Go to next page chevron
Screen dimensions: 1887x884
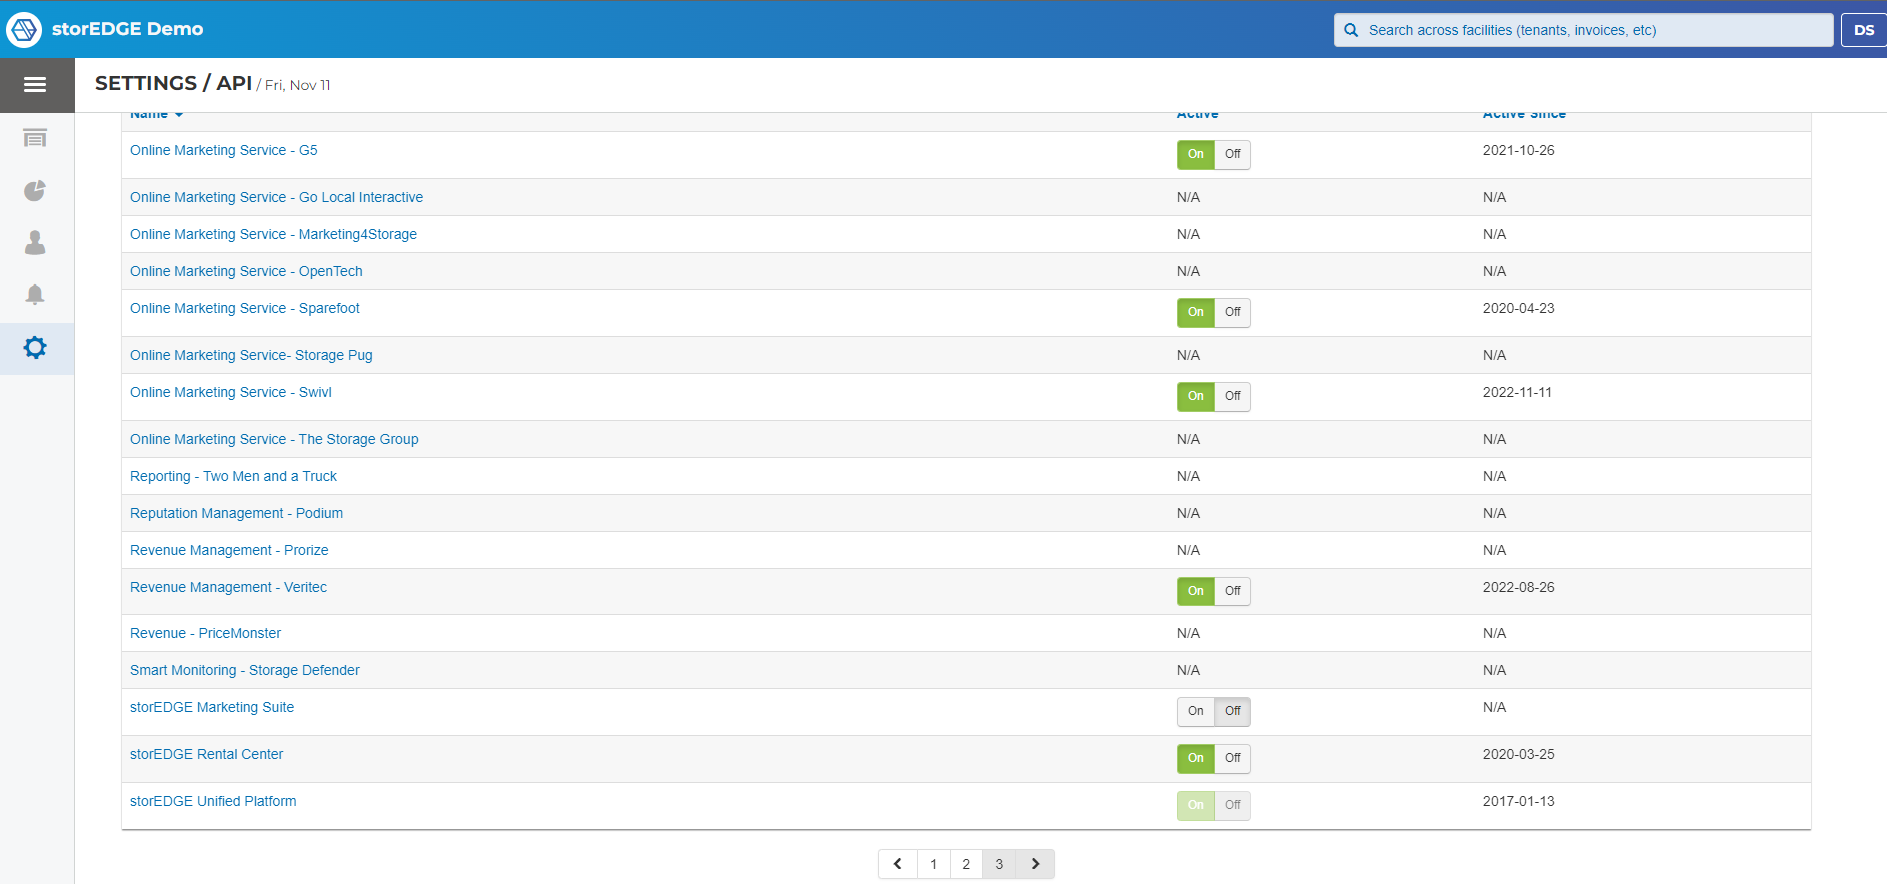point(1035,864)
